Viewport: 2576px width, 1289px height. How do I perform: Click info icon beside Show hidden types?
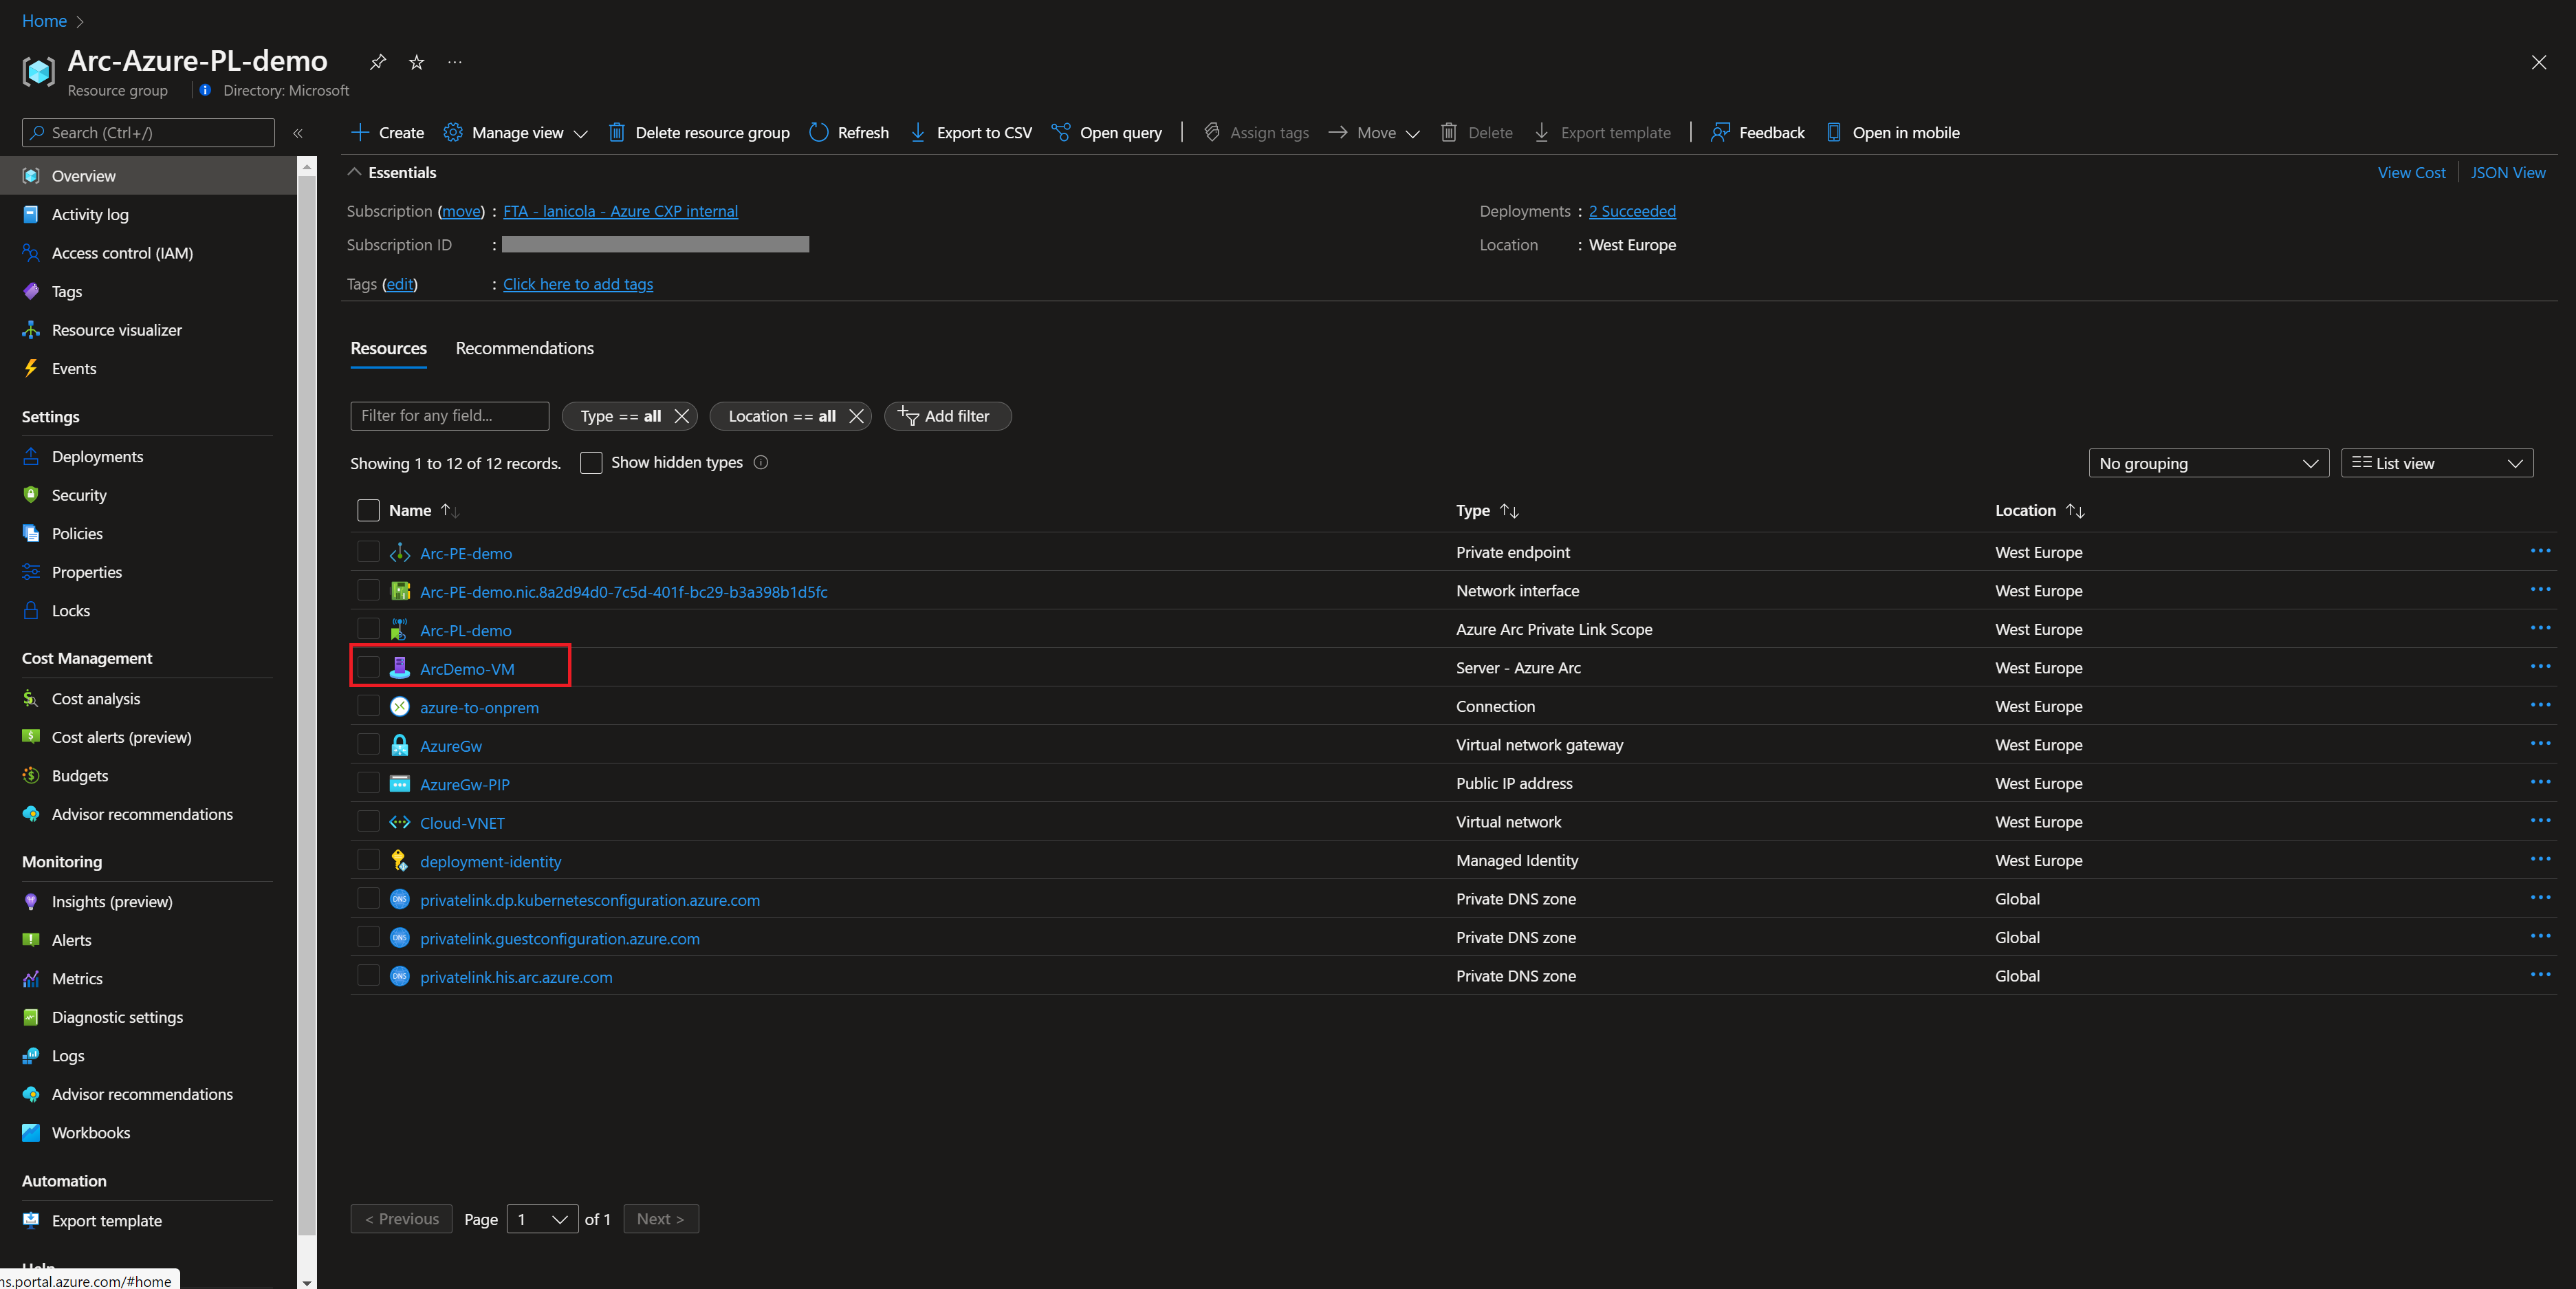tap(760, 462)
